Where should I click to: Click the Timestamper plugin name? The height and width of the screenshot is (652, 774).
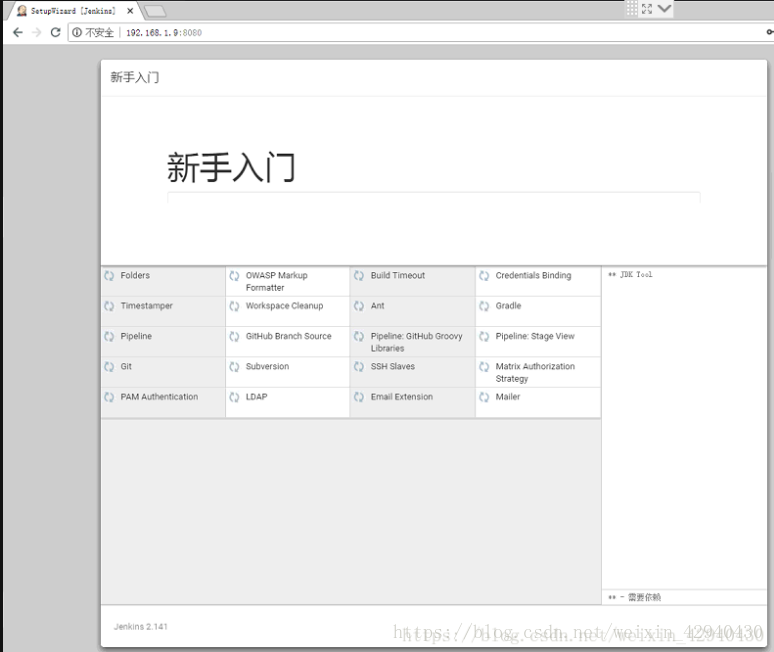point(147,306)
